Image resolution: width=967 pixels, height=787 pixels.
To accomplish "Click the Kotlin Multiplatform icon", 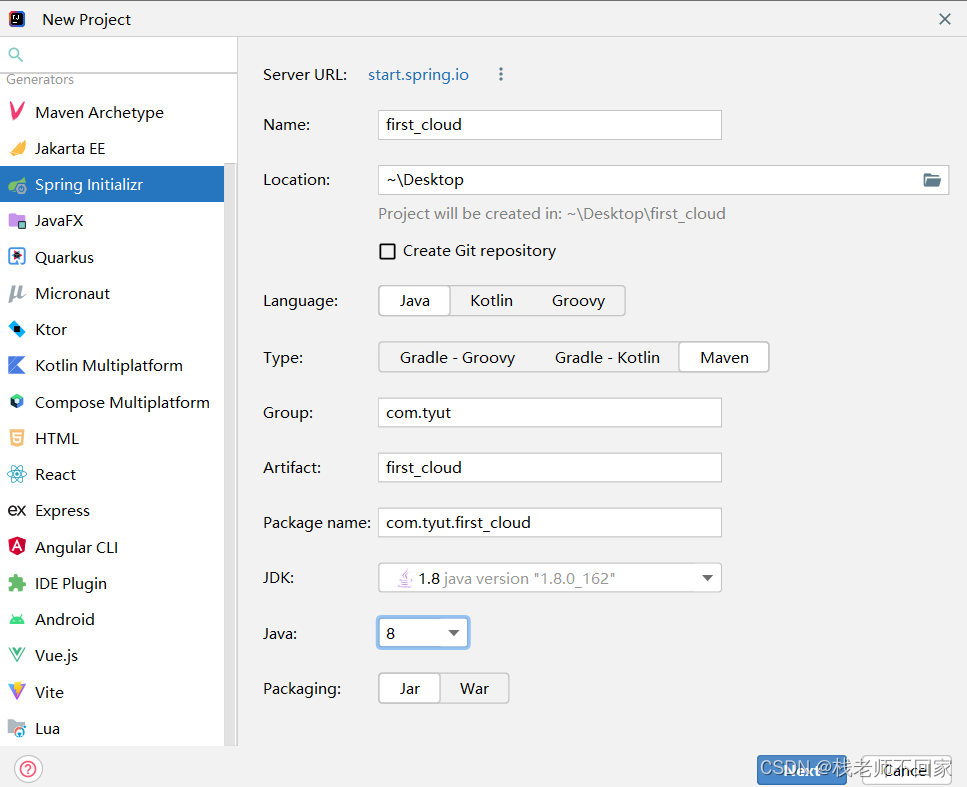I will pyautogui.click(x=17, y=365).
